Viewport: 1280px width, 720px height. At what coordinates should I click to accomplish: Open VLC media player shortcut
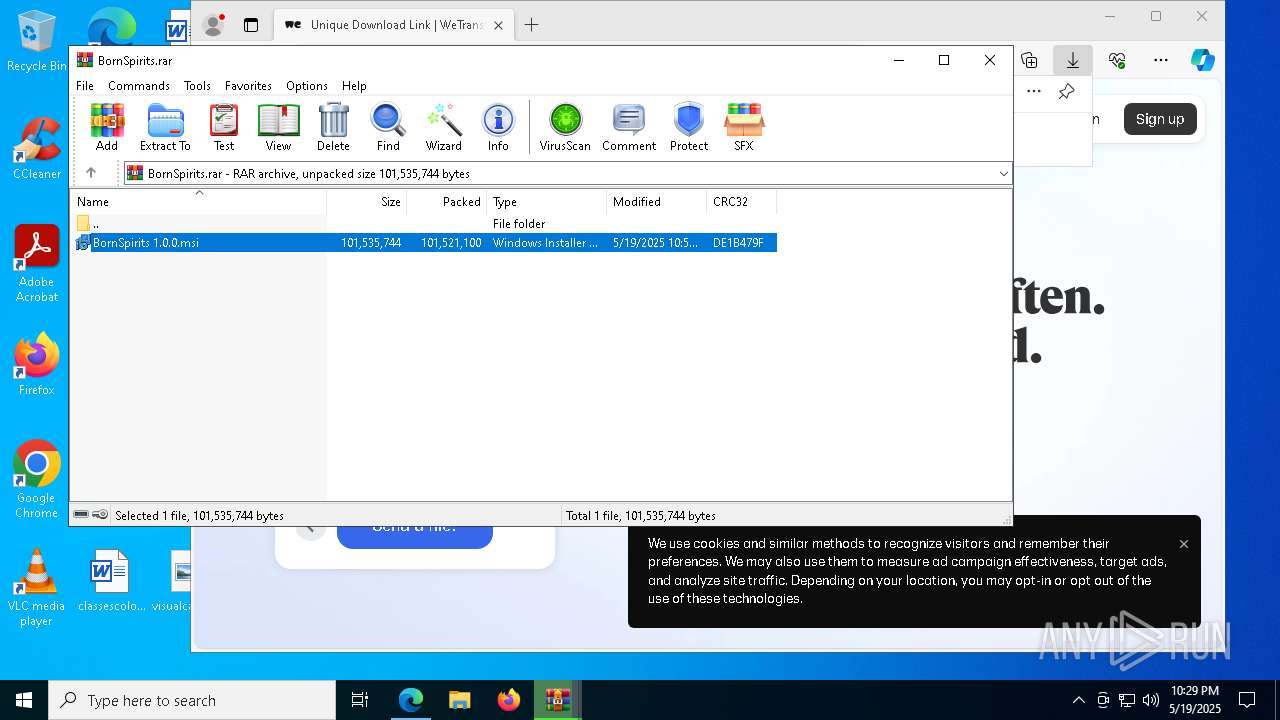click(x=36, y=587)
